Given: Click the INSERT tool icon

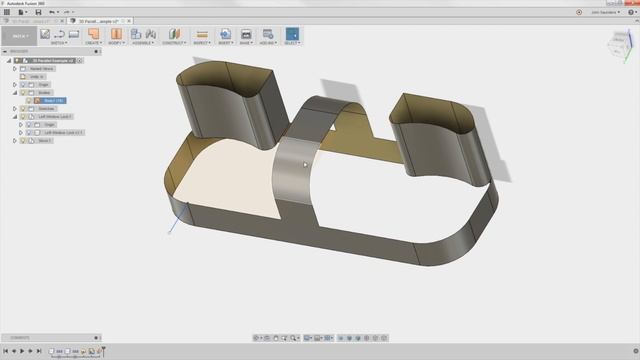Looking at the screenshot, I should pos(225,34).
